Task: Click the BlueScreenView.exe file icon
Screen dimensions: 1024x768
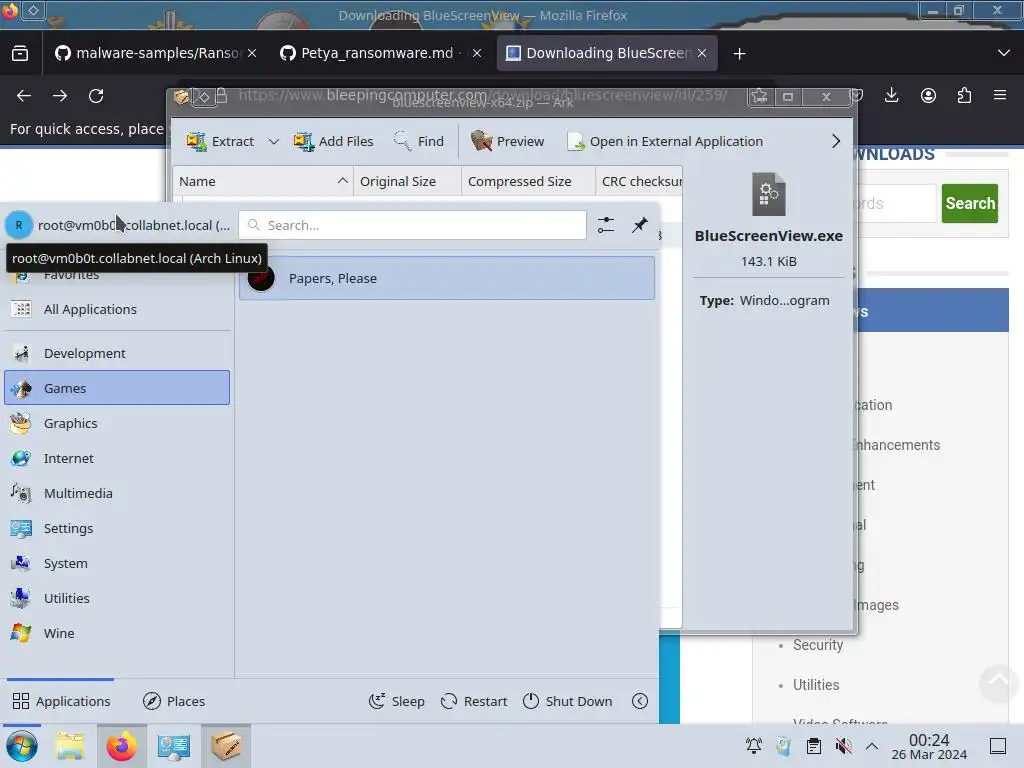Action: pyautogui.click(x=769, y=194)
